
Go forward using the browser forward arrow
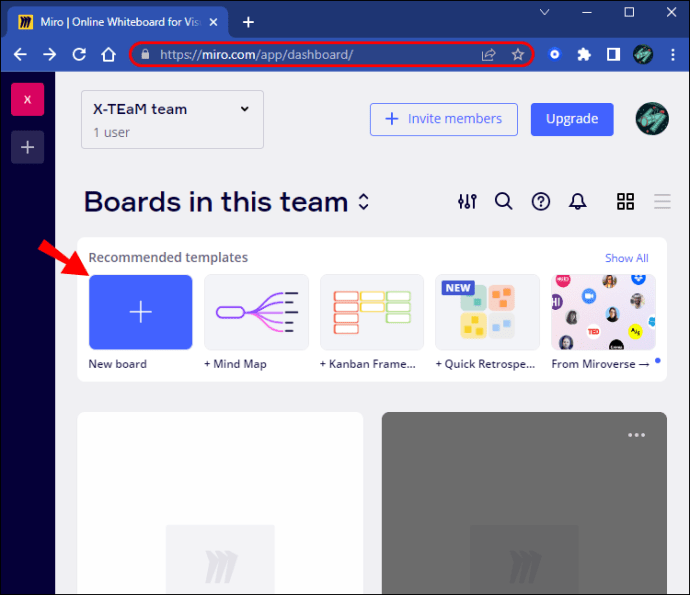(x=49, y=55)
